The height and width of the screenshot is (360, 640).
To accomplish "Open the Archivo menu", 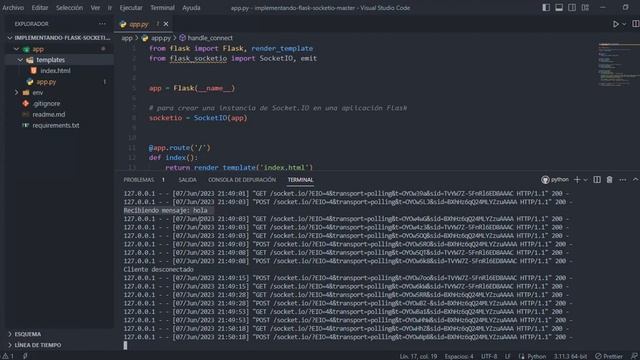I will point(13,7).
